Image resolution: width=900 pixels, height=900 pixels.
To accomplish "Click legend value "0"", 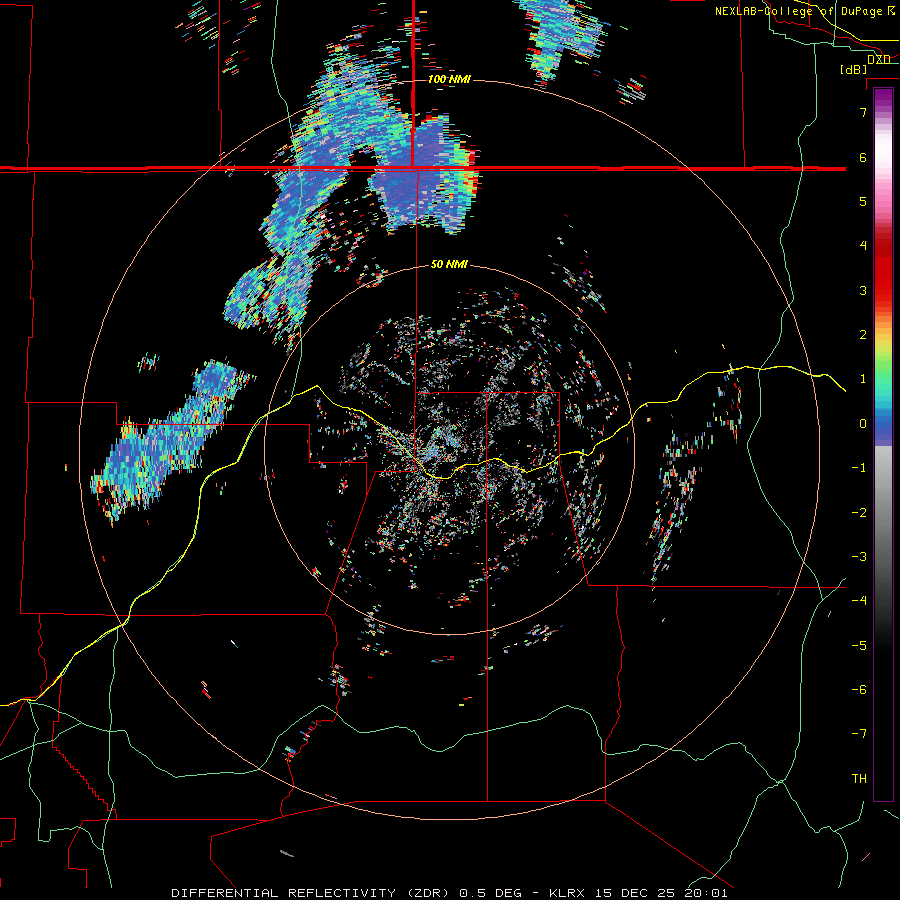I will click(863, 424).
